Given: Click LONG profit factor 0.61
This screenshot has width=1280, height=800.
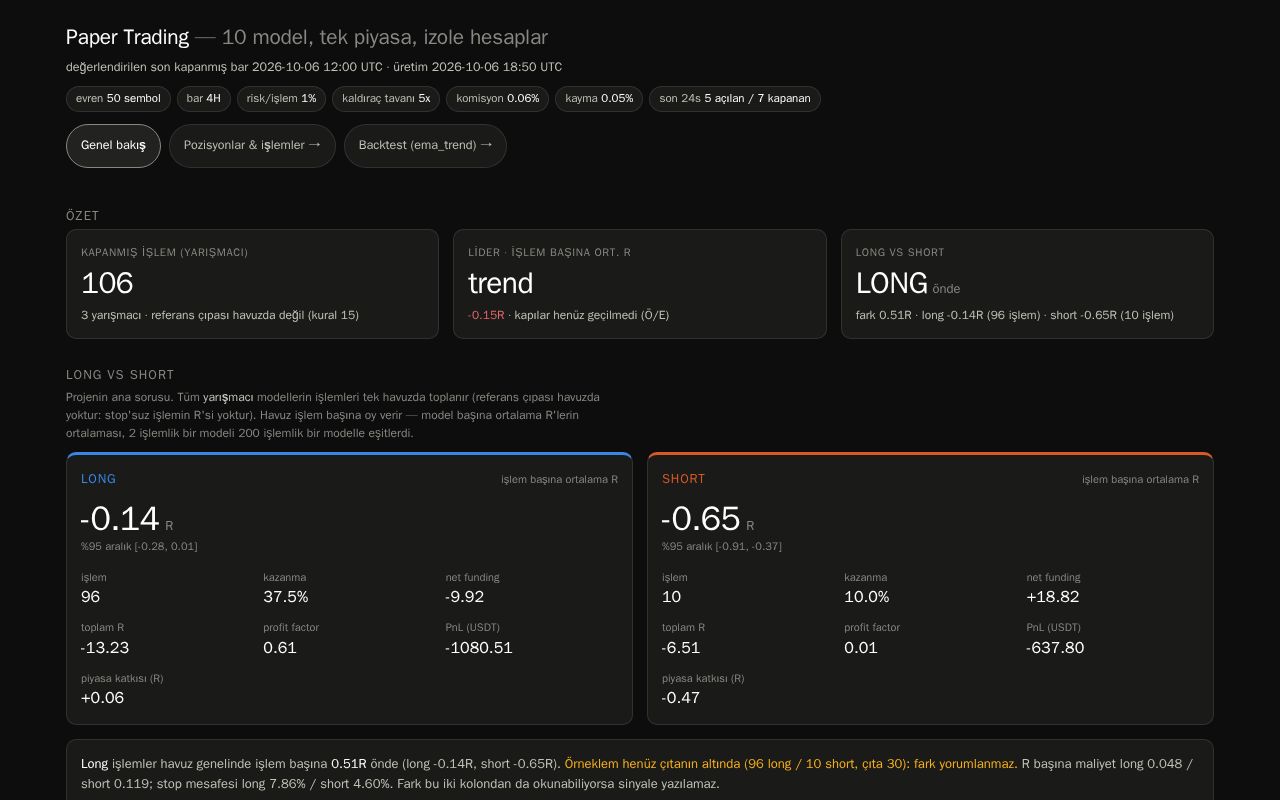Looking at the screenshot, I should tap(280, 648).
